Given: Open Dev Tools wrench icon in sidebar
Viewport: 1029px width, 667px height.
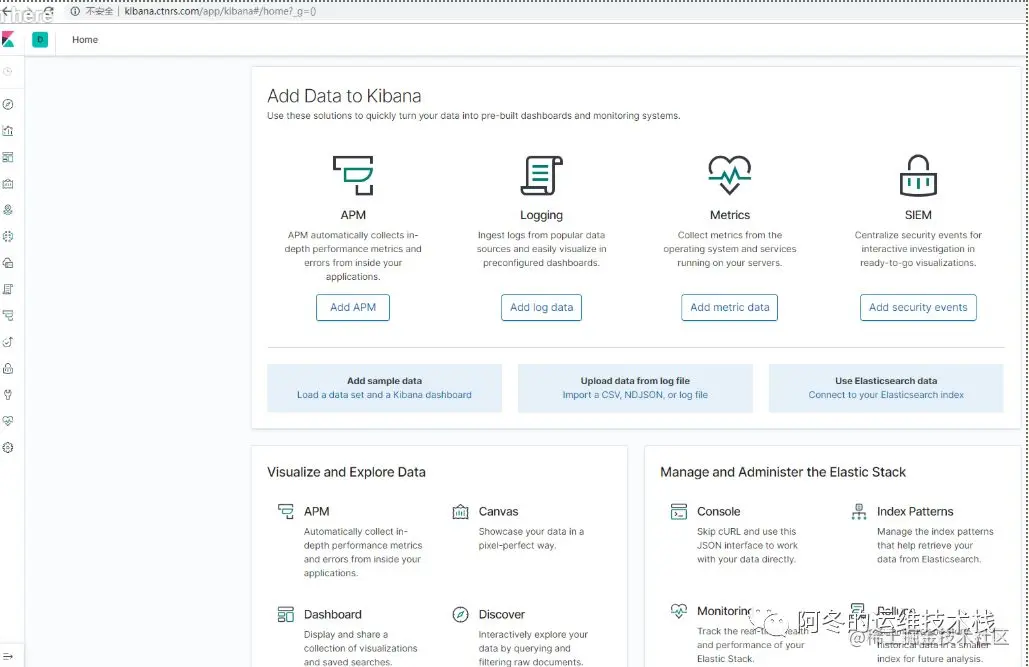Looking at the screenshot, I should coord(8,395).
